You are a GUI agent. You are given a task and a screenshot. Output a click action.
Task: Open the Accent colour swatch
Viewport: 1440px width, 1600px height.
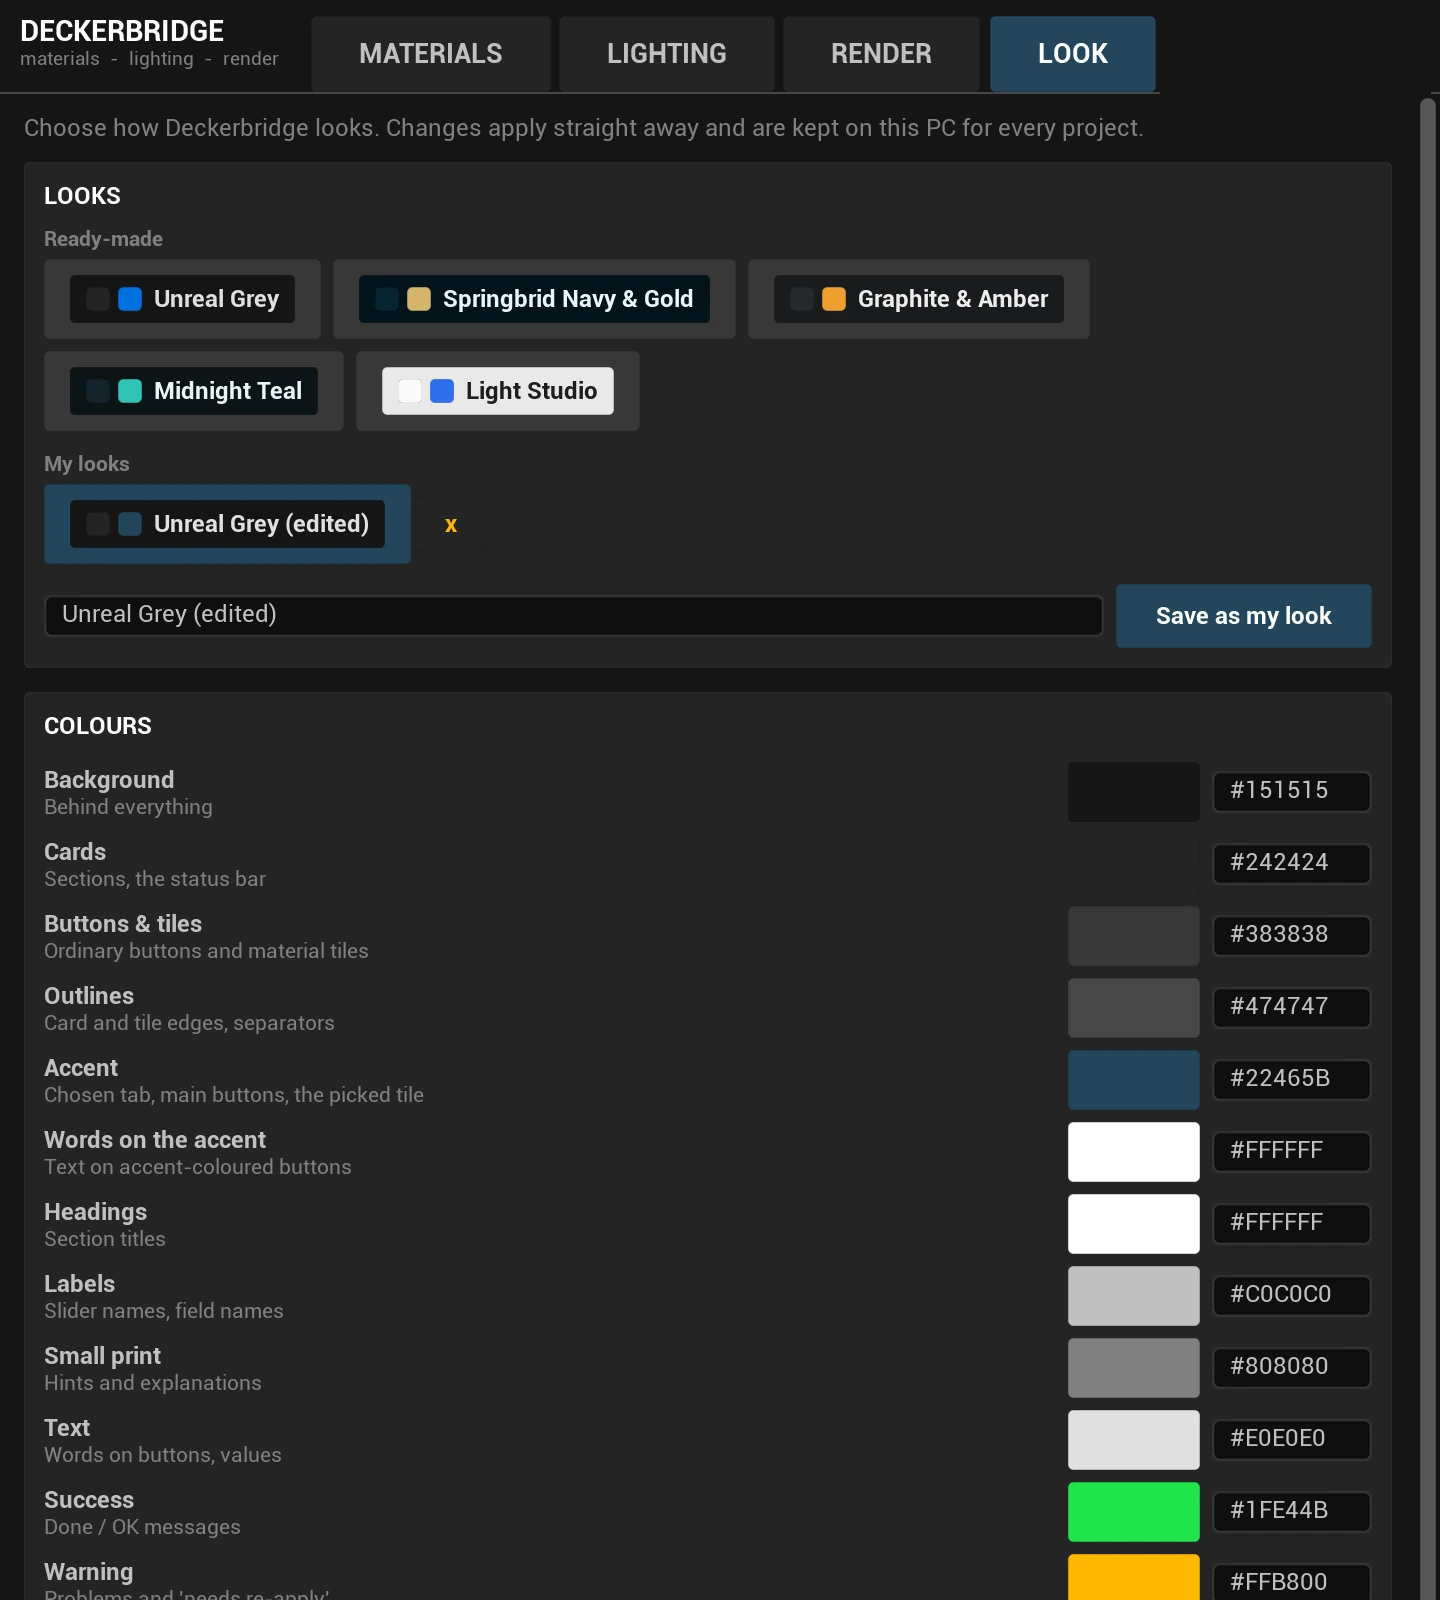[x=1134, y=1080]
